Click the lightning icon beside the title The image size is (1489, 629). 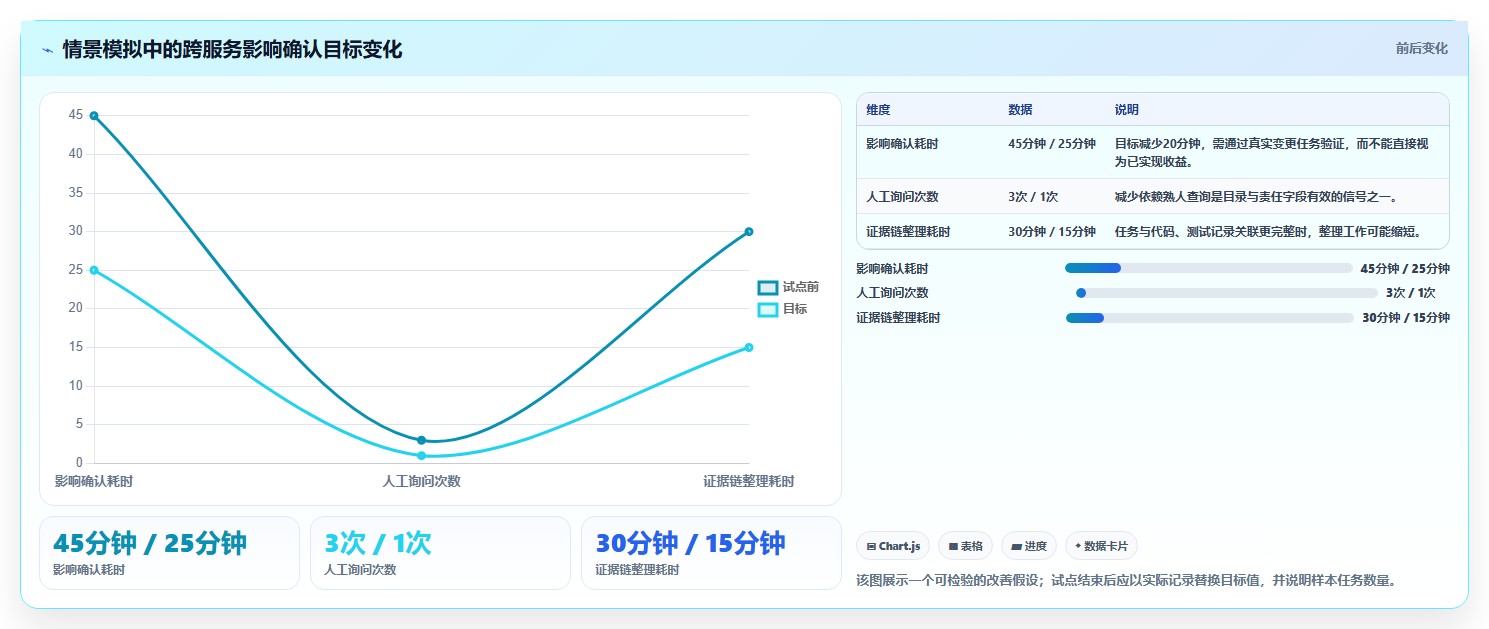point(47,50)
